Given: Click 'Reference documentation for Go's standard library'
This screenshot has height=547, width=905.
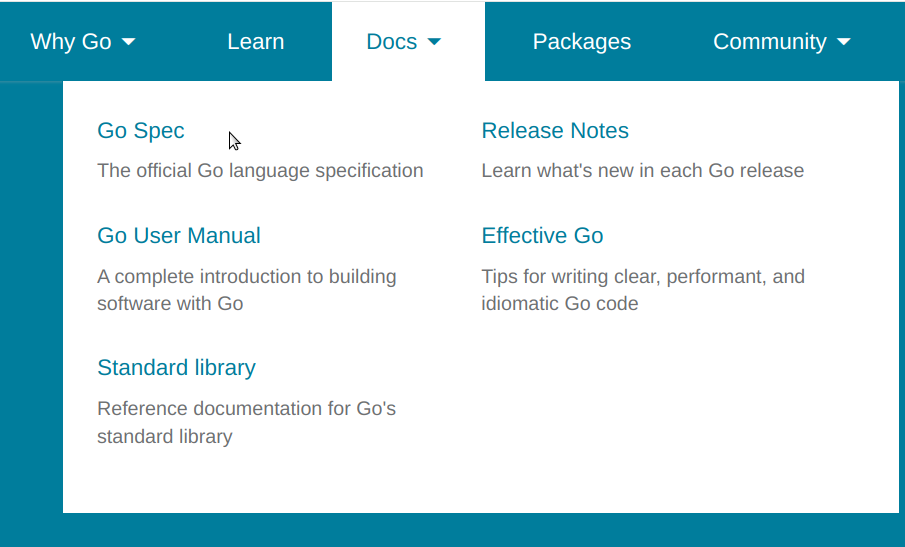Looking at the screenshot, I should [x=246, y=422].
